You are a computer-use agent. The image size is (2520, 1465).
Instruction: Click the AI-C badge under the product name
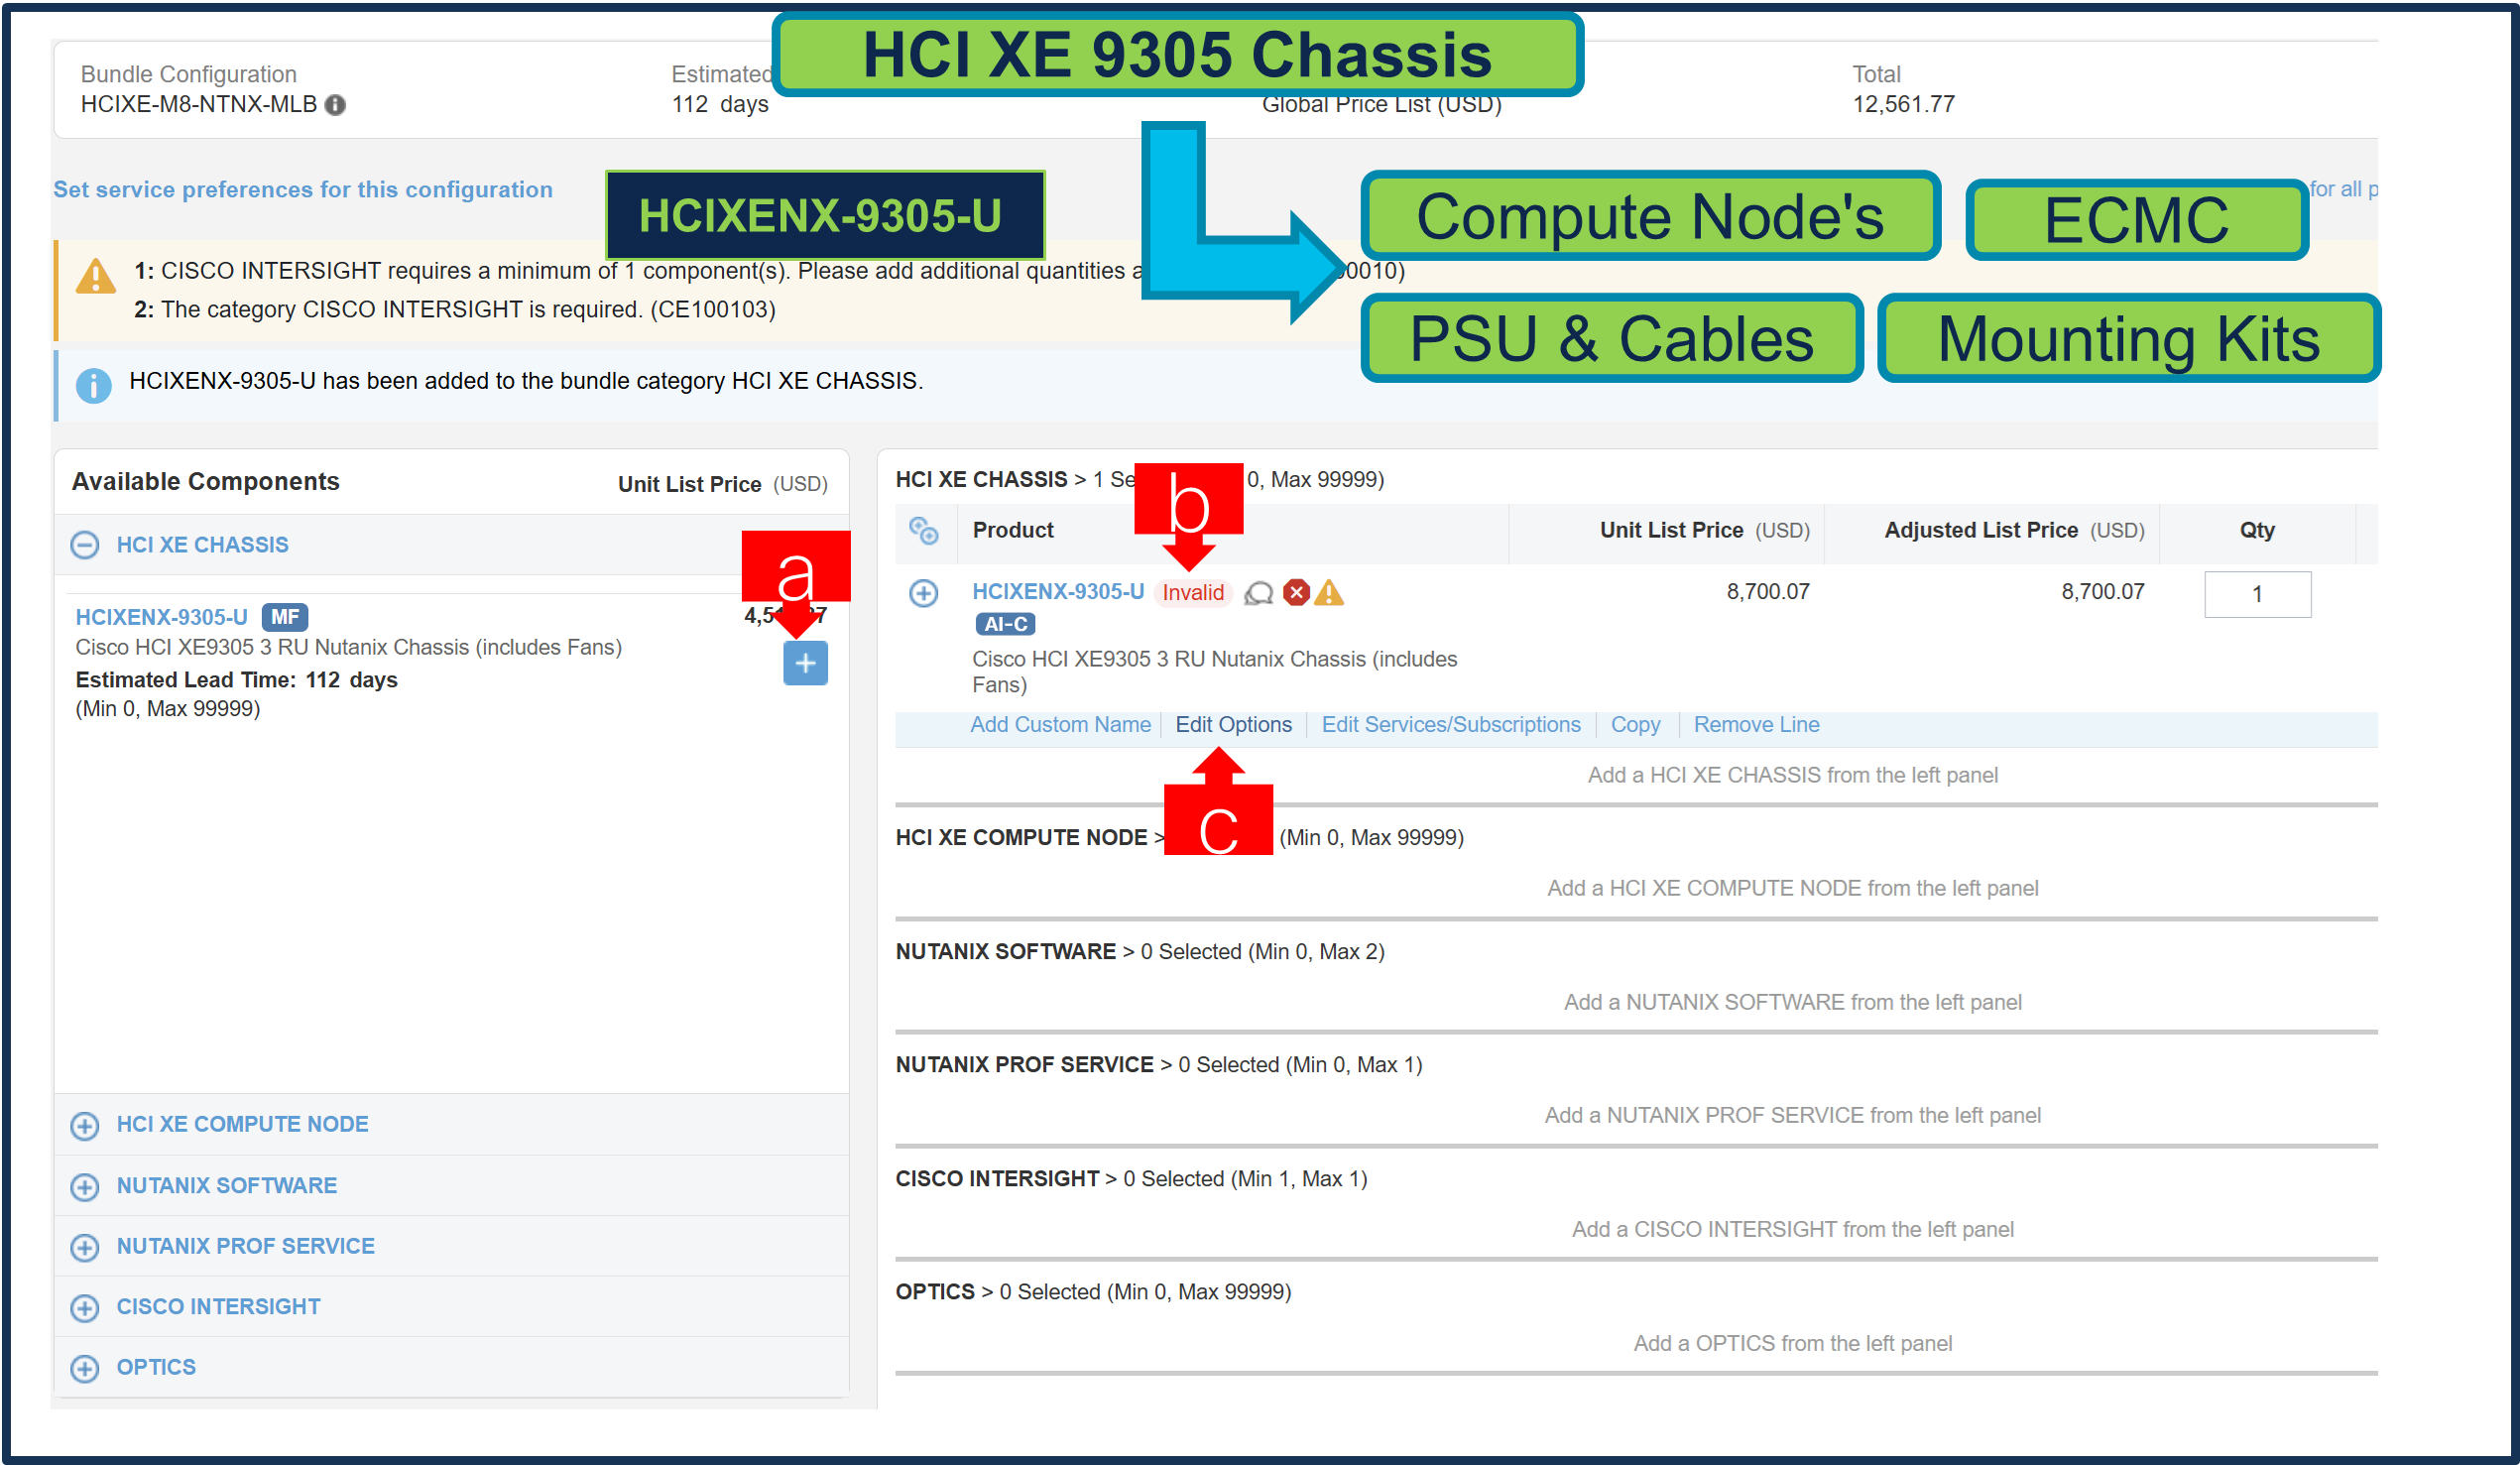click(1005, 624)
